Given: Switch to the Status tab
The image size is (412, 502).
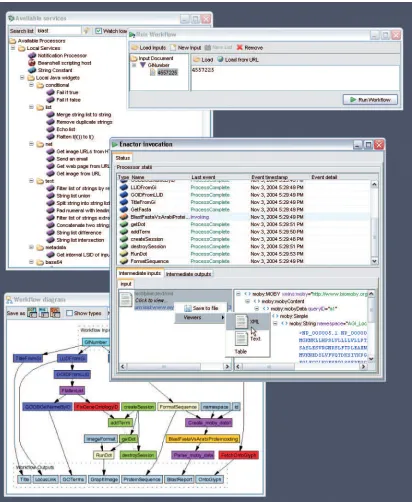Looking at the screenshot, I should pos(123,158).
